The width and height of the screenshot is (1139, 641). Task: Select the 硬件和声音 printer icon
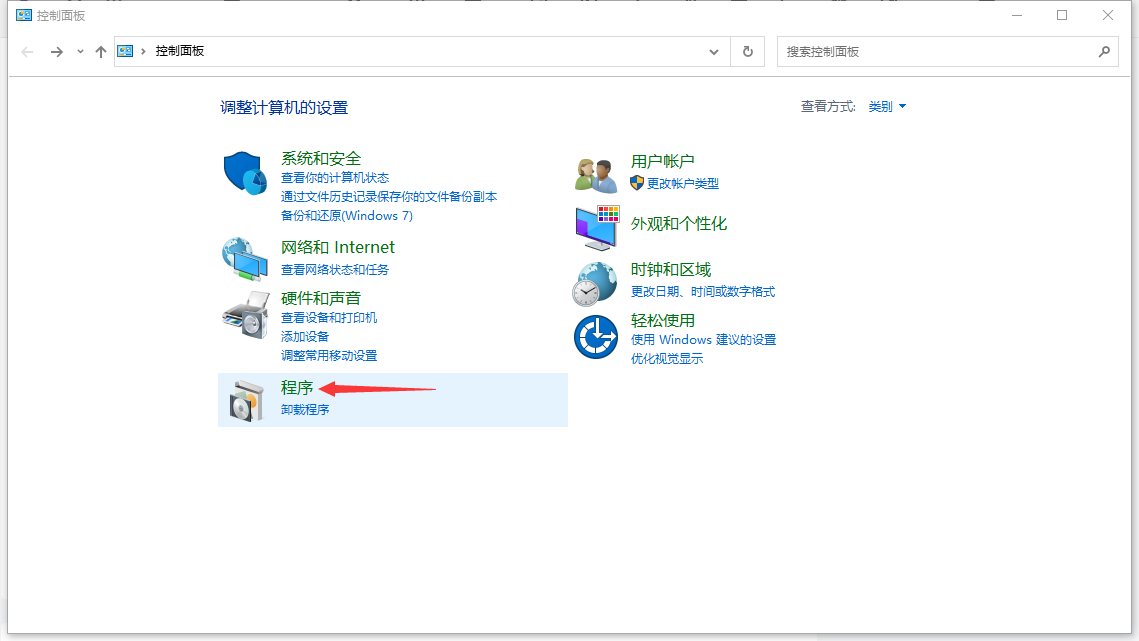click(x=245, y=311)
